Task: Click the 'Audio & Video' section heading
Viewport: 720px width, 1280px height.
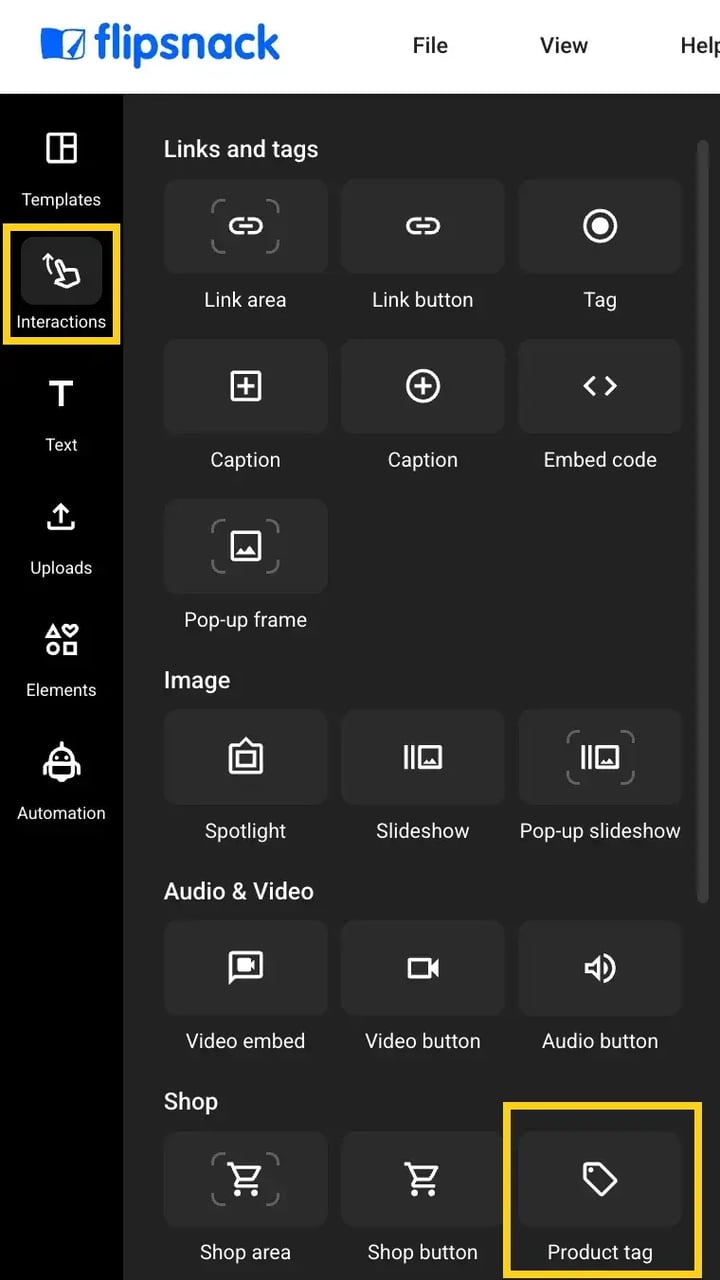Action: 239,891
